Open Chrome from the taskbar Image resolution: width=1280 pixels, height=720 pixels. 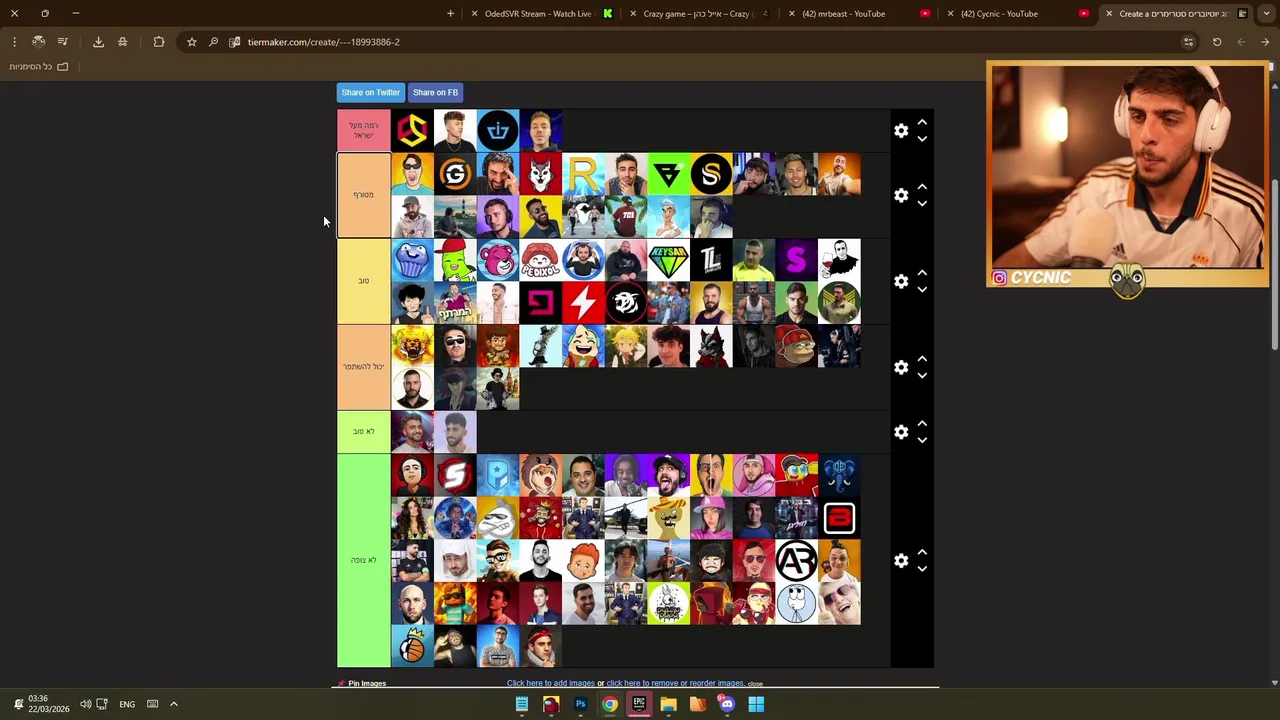click(609, 704)
